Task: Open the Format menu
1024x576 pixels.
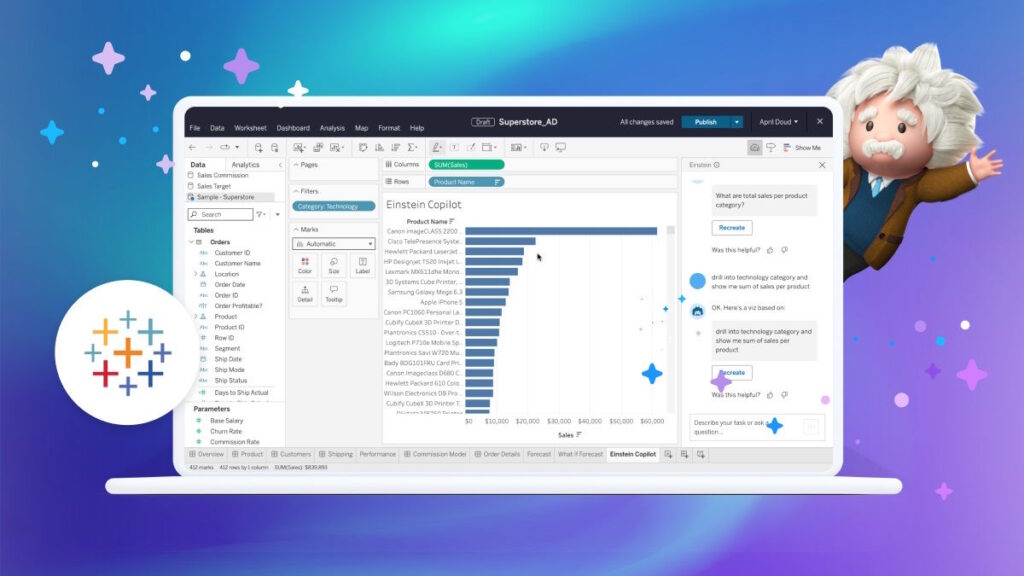Action: click(x=389, y=128)
